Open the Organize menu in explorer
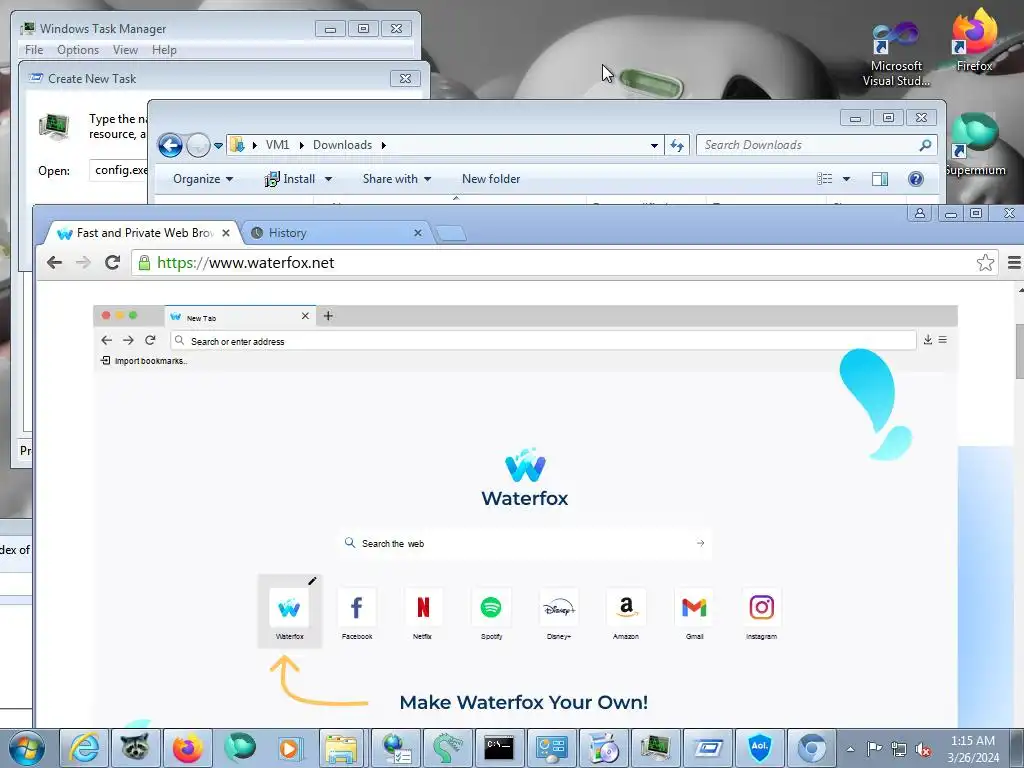Viewport: 1024px width, 768px height. 202,179
